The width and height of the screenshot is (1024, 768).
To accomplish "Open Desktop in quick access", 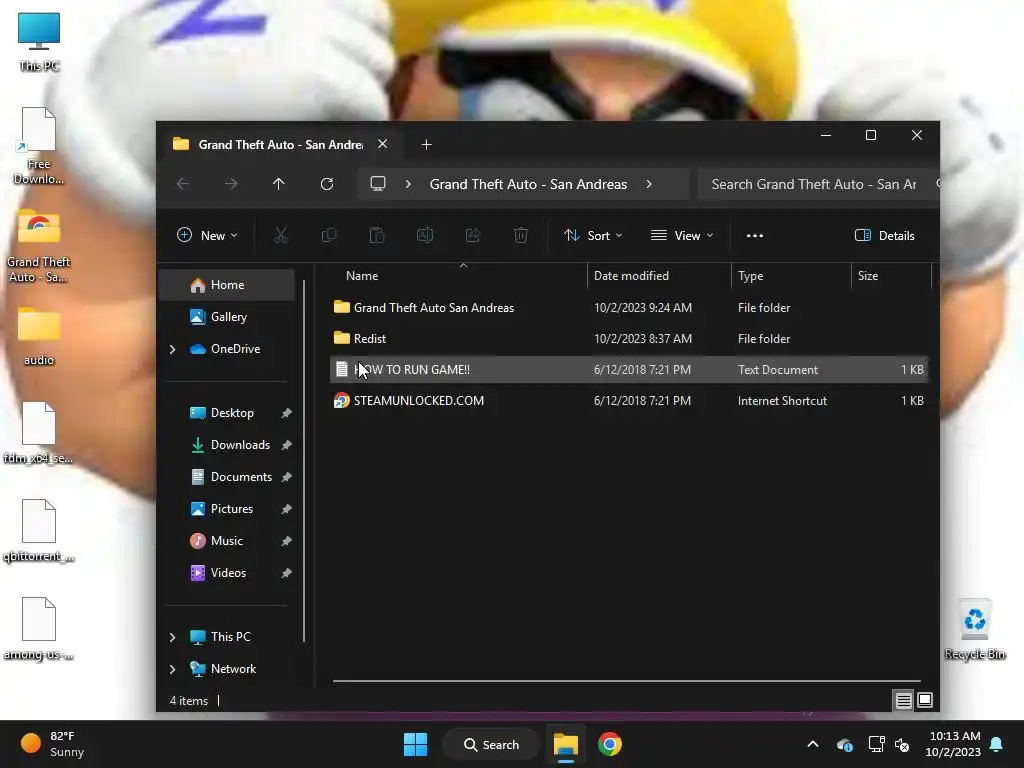I will click(x=232, y=413).
